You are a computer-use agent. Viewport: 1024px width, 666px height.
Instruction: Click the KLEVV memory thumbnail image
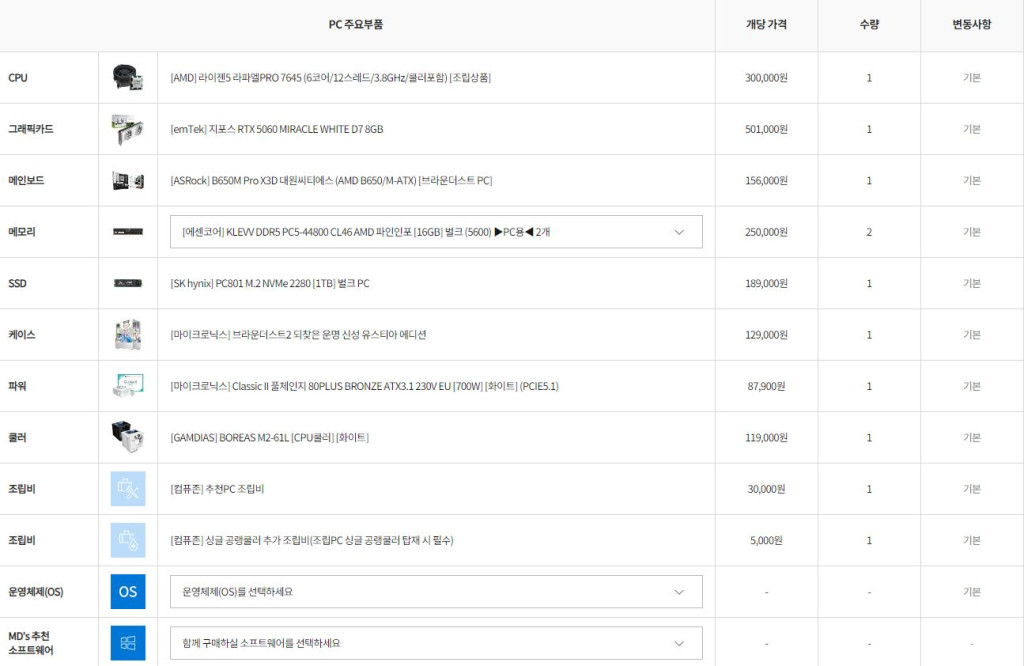[127, 232]
